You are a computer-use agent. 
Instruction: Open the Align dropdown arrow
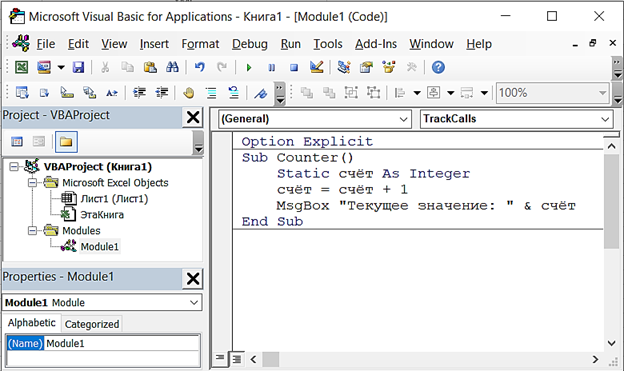click(417, 93)
